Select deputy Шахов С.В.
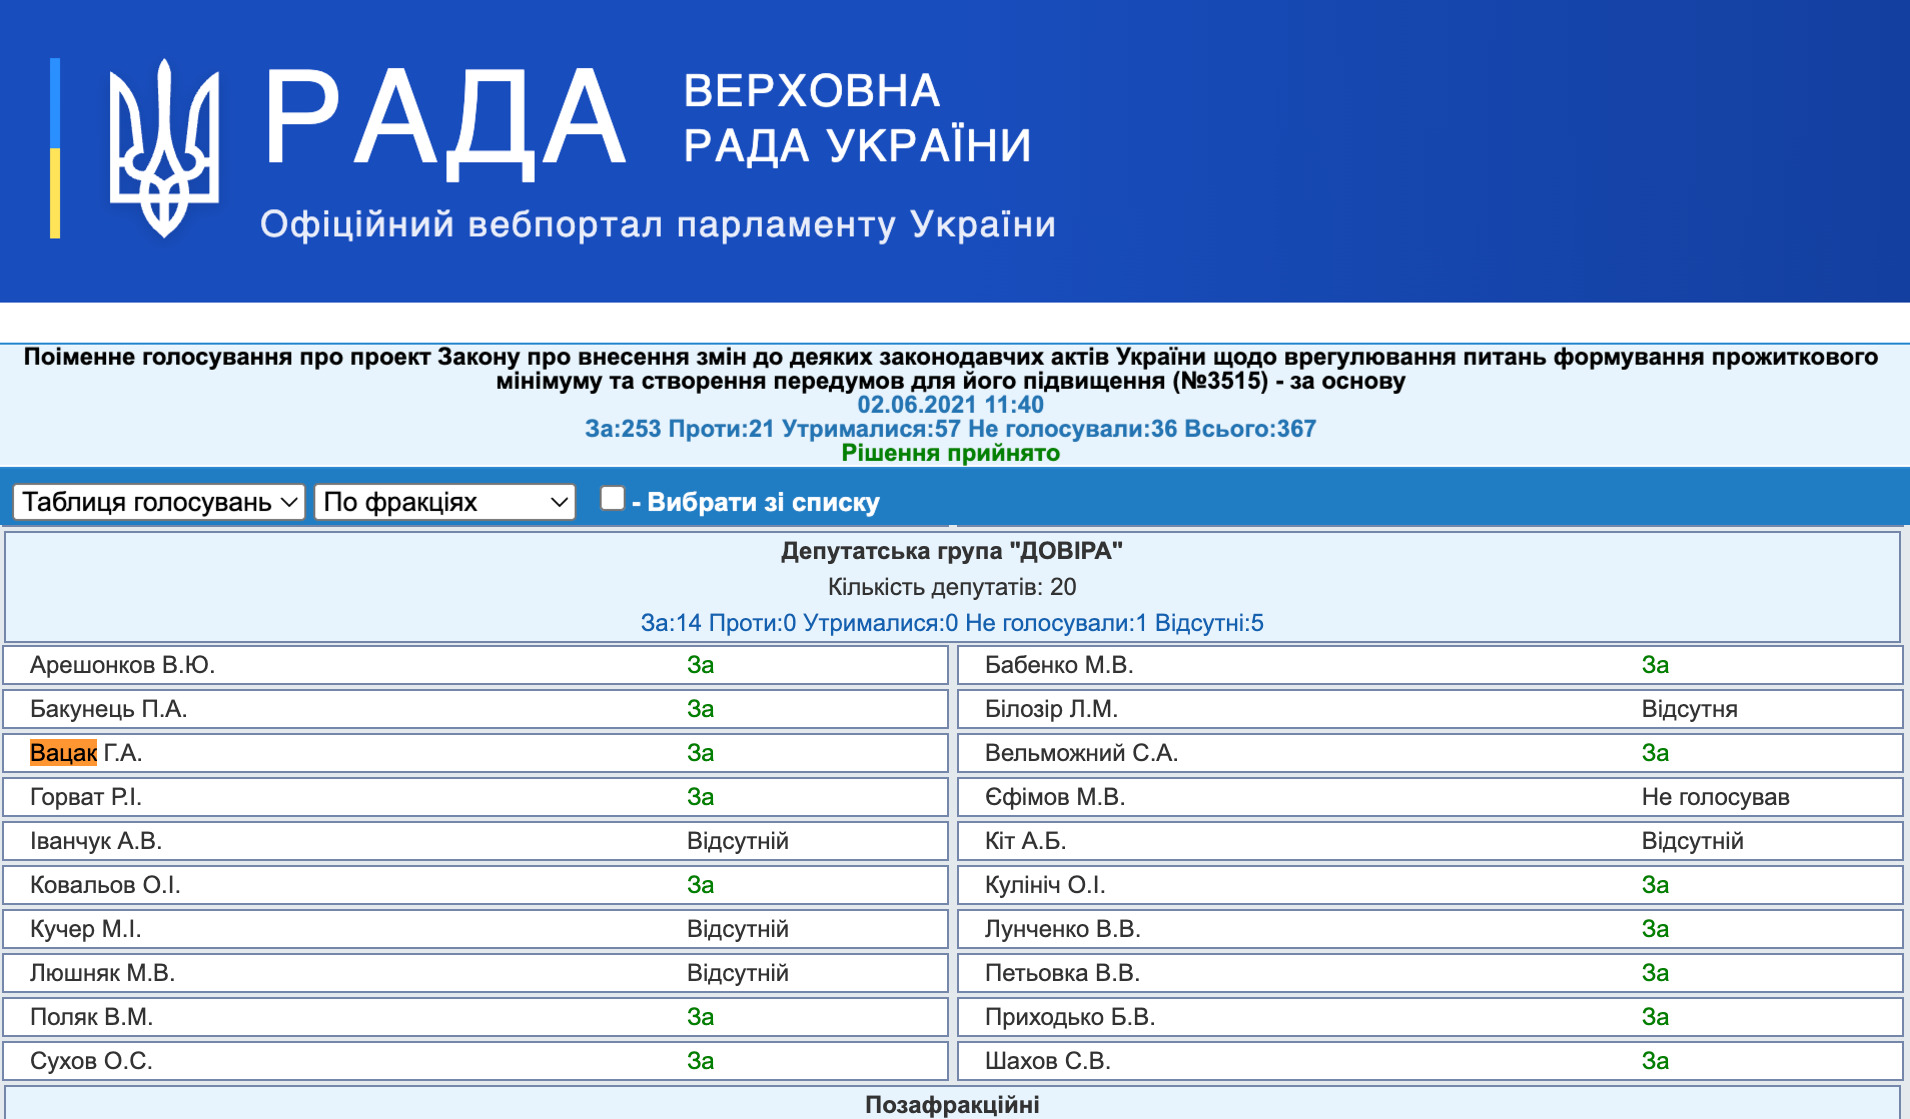The width and height of the screenshot is (1910, 1119). tap(1047, 1061)
